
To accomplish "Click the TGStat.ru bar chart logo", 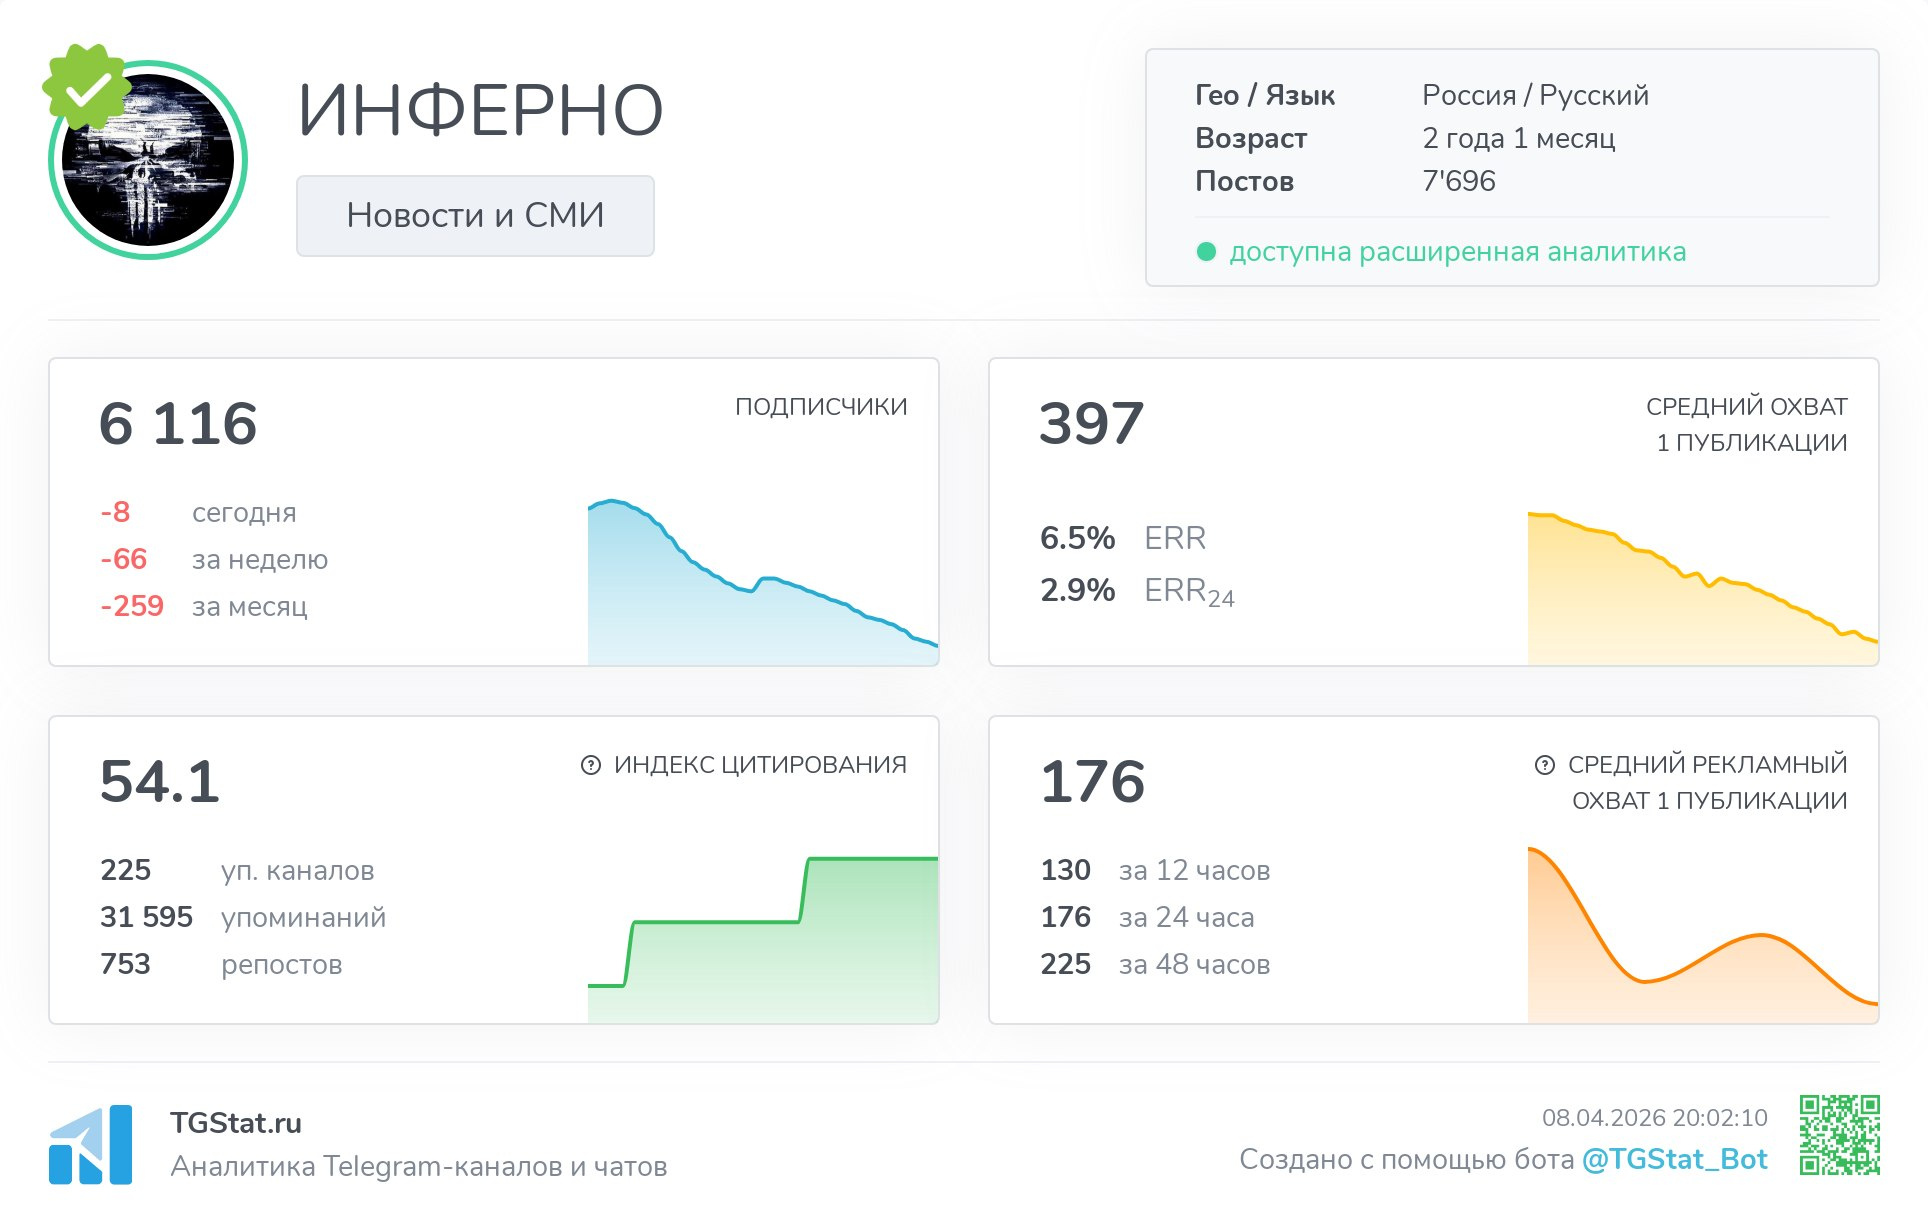I will pos(91,1144).
